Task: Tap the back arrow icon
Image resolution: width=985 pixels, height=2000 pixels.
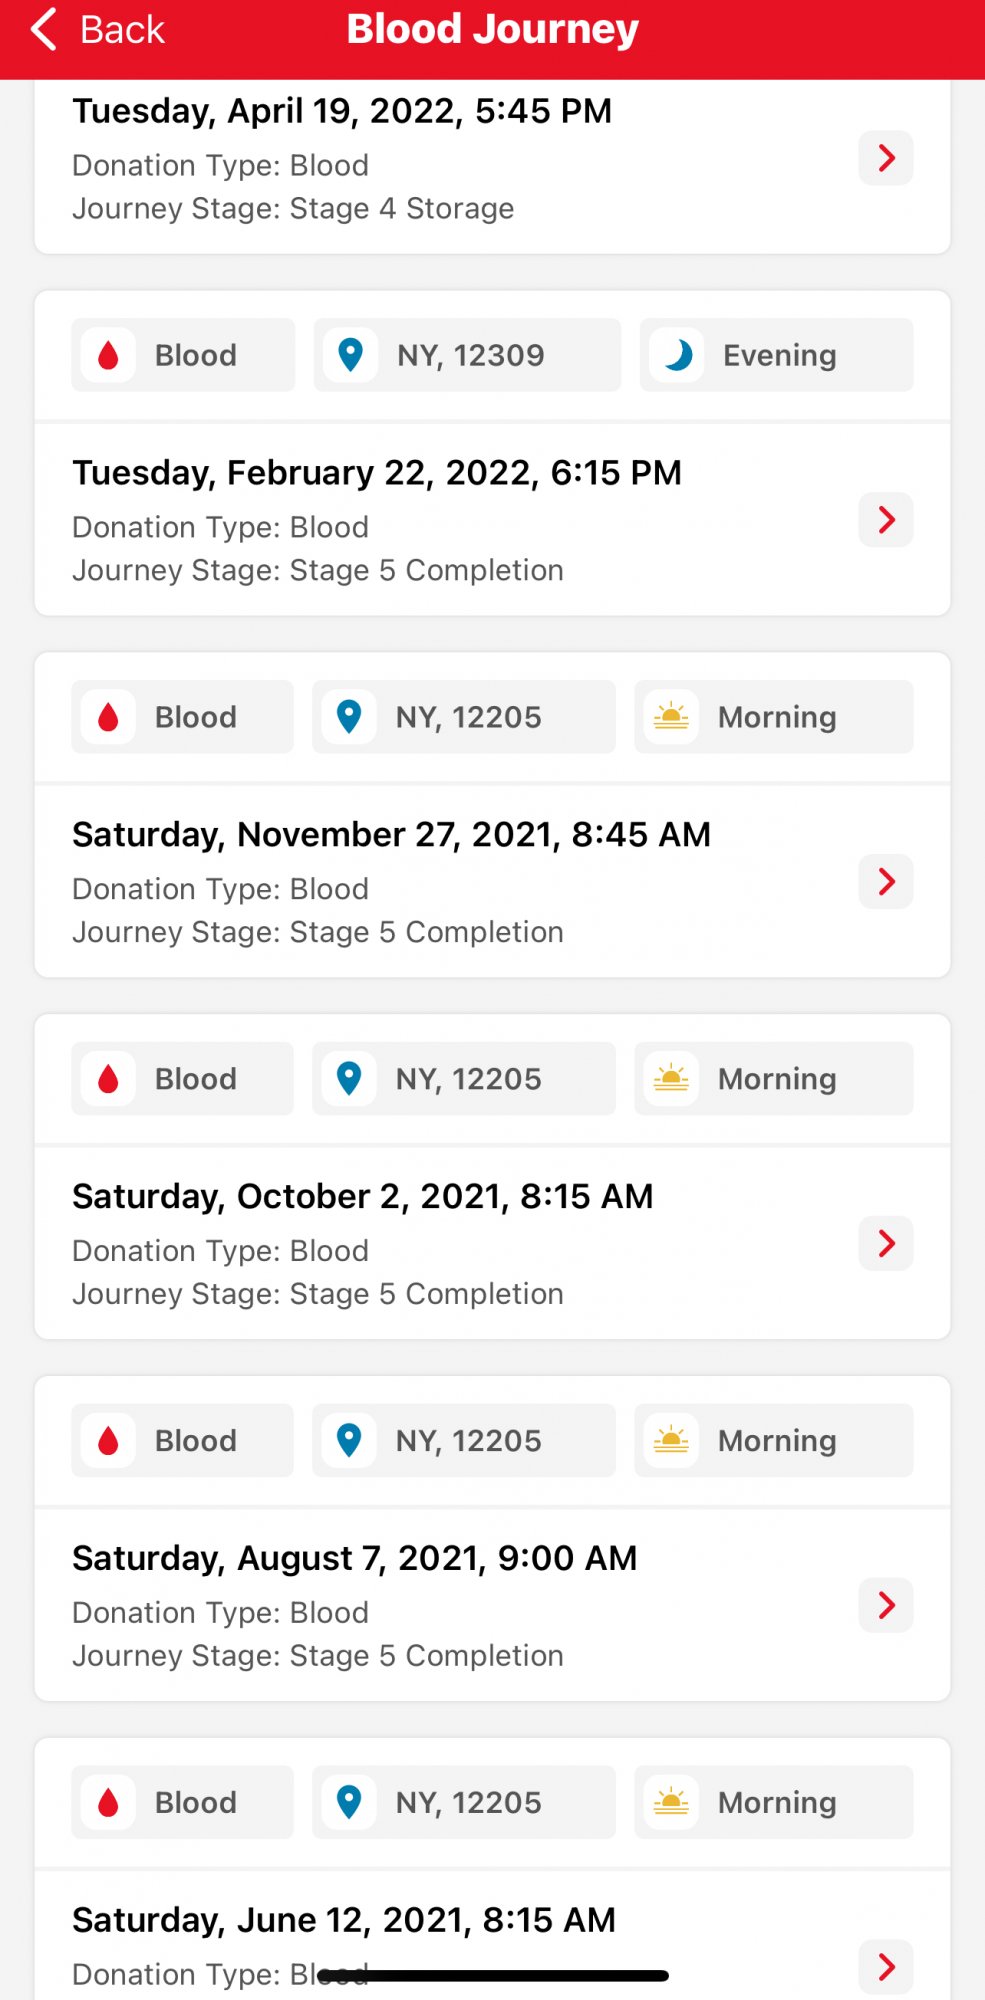Action: pyautogui.click(x=44, y=30)
